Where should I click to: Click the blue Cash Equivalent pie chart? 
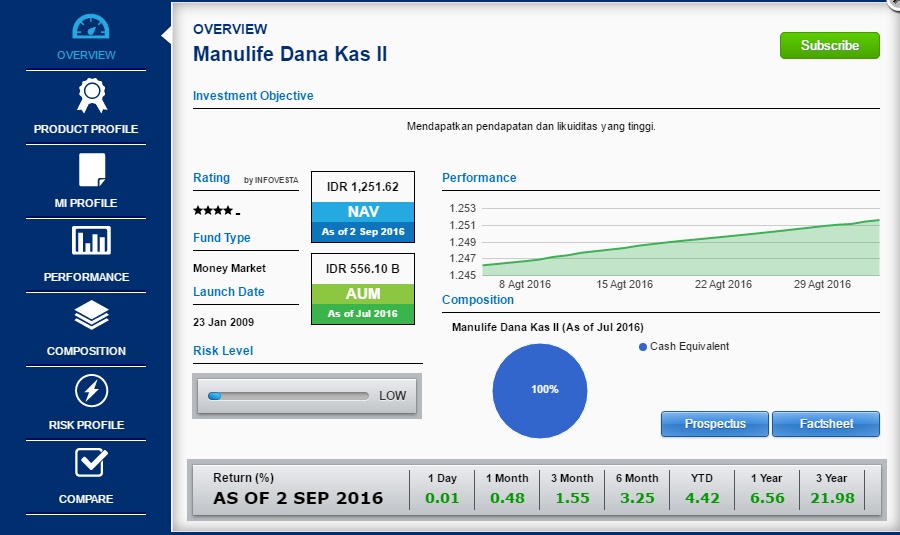[540, 391]
